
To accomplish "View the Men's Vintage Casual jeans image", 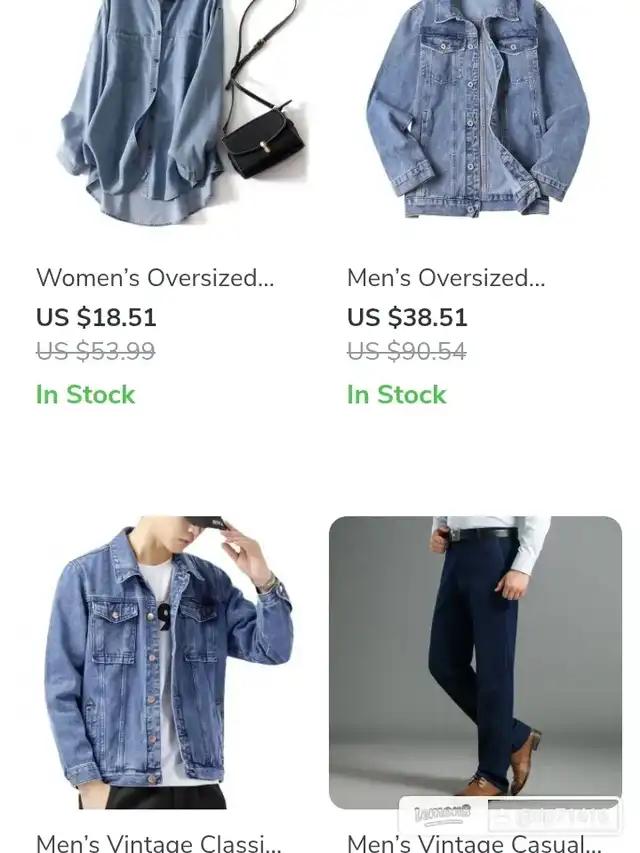I will pyautogui.click(x=476, y=662).
